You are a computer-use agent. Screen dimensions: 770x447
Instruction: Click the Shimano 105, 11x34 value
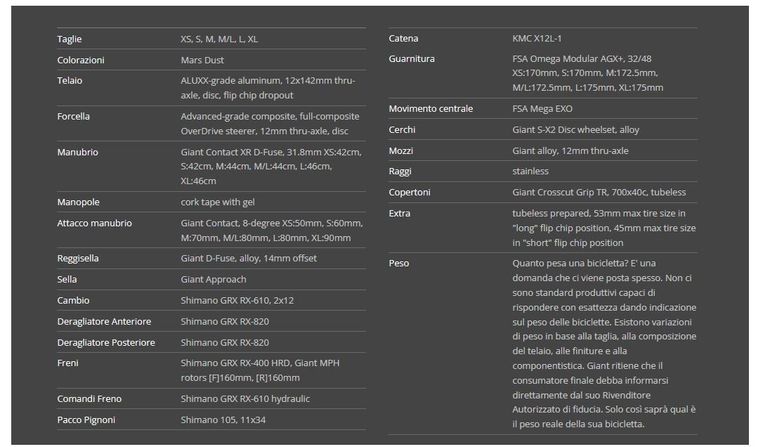point(223,419)
